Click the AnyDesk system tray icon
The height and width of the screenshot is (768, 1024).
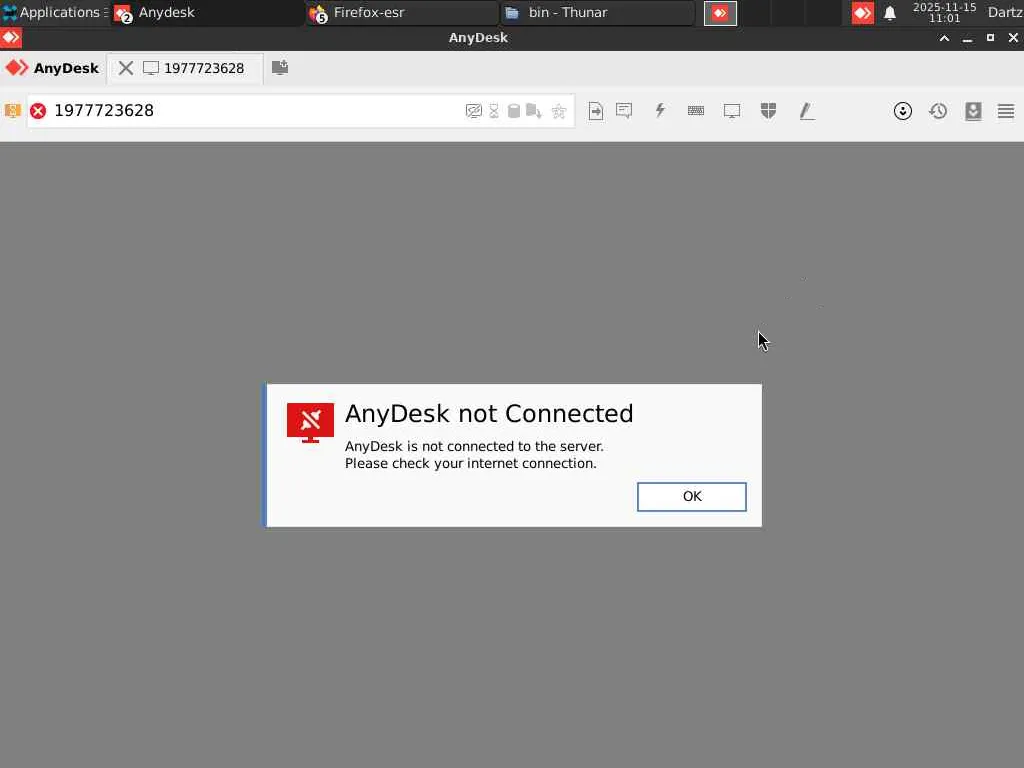(863, 13)
